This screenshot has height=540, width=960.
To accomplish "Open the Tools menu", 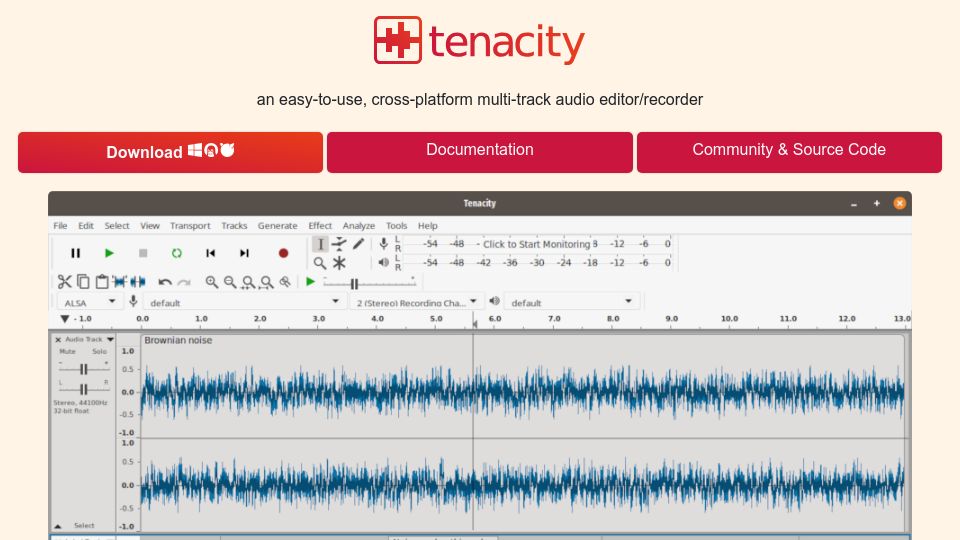I will (x=396, y=225).
